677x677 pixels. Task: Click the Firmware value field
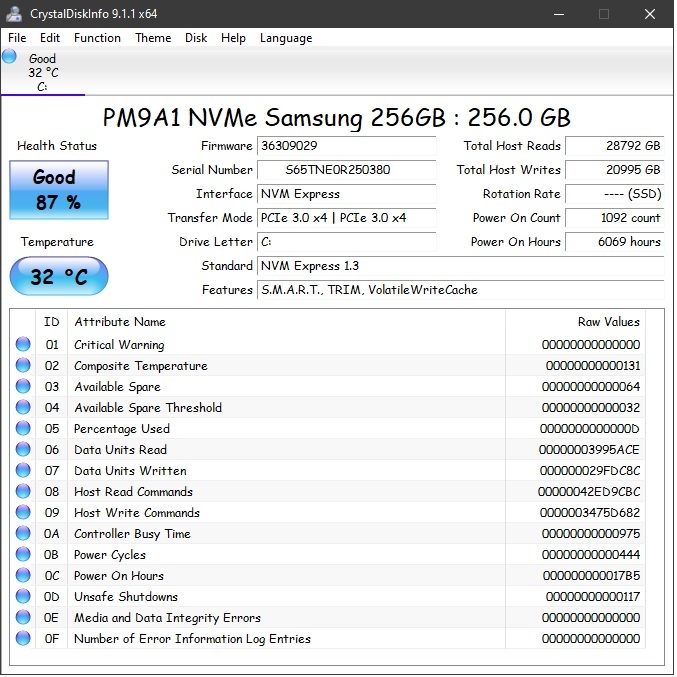(346, 146)
